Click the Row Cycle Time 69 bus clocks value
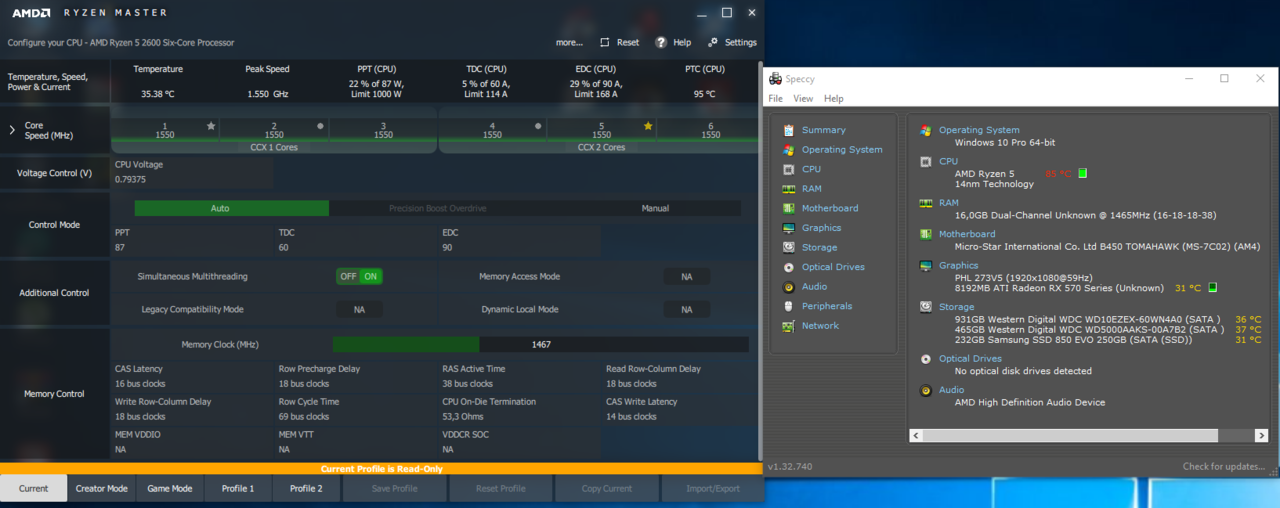This screenshot has height=508, width=1280. click(303, 416)
